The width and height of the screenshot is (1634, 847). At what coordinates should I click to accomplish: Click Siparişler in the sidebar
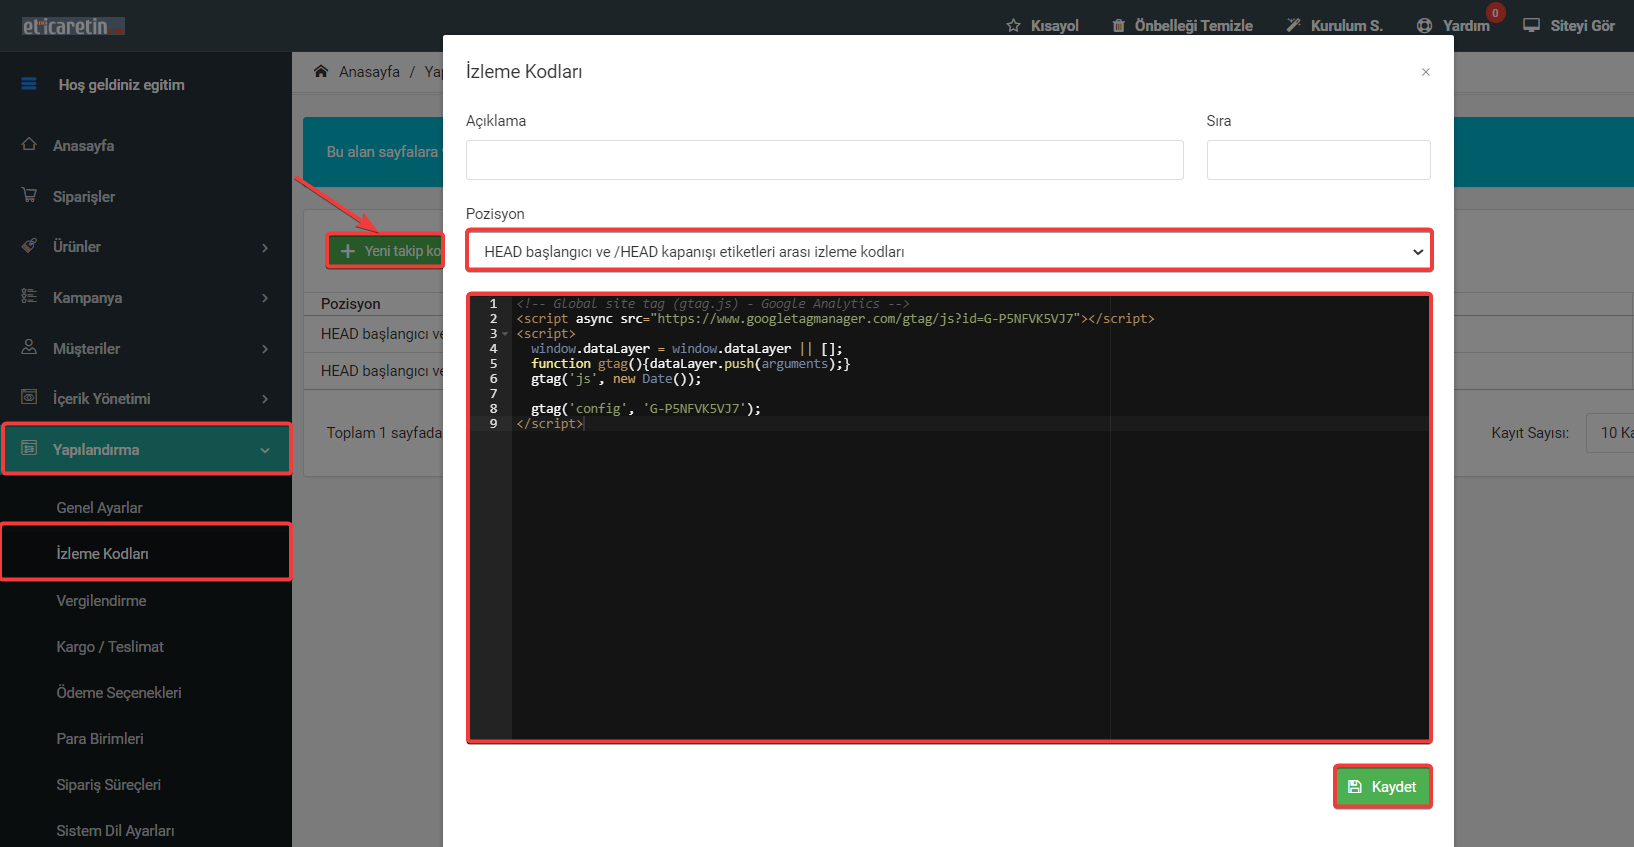84,197
